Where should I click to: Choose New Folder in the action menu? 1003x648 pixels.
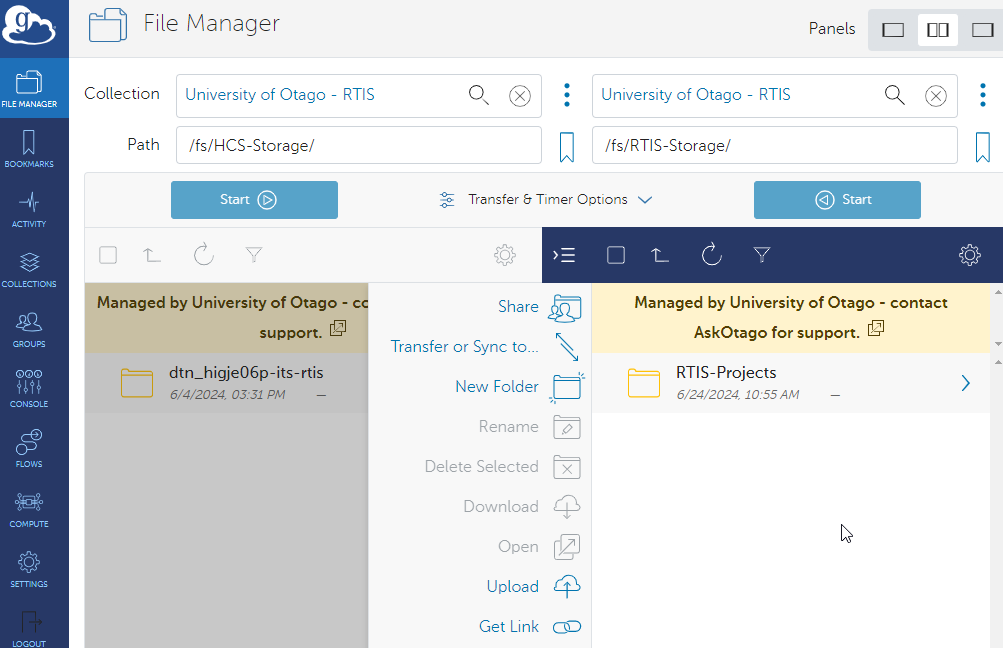497,387
